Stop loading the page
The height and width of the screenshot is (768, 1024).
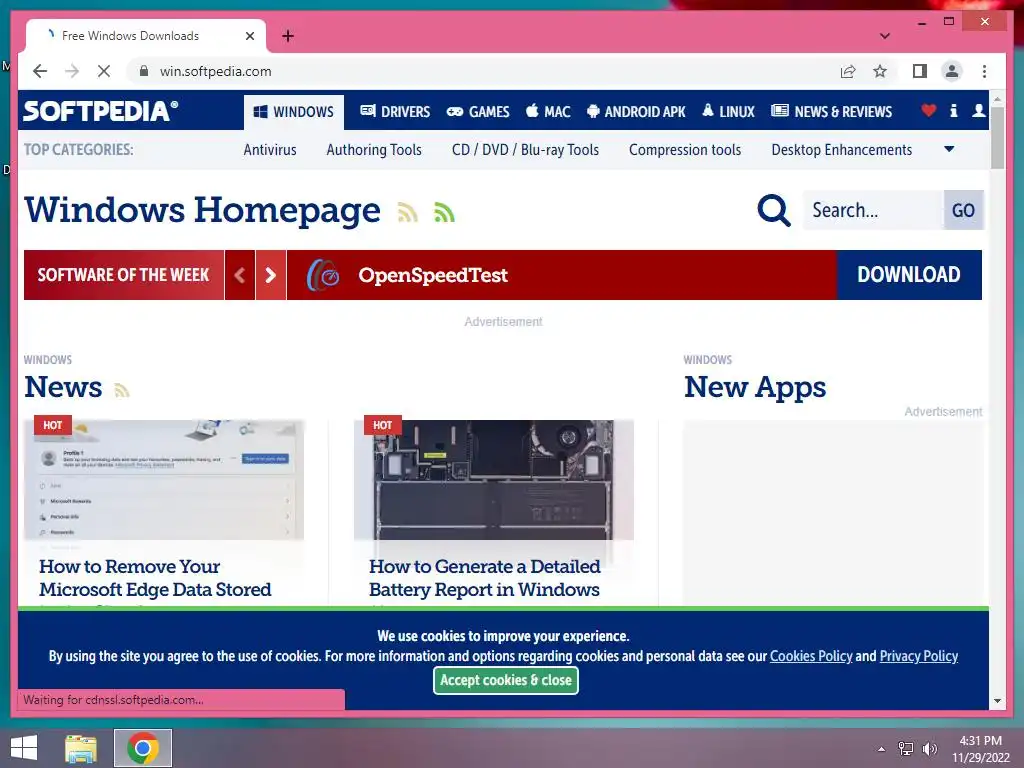104,71
